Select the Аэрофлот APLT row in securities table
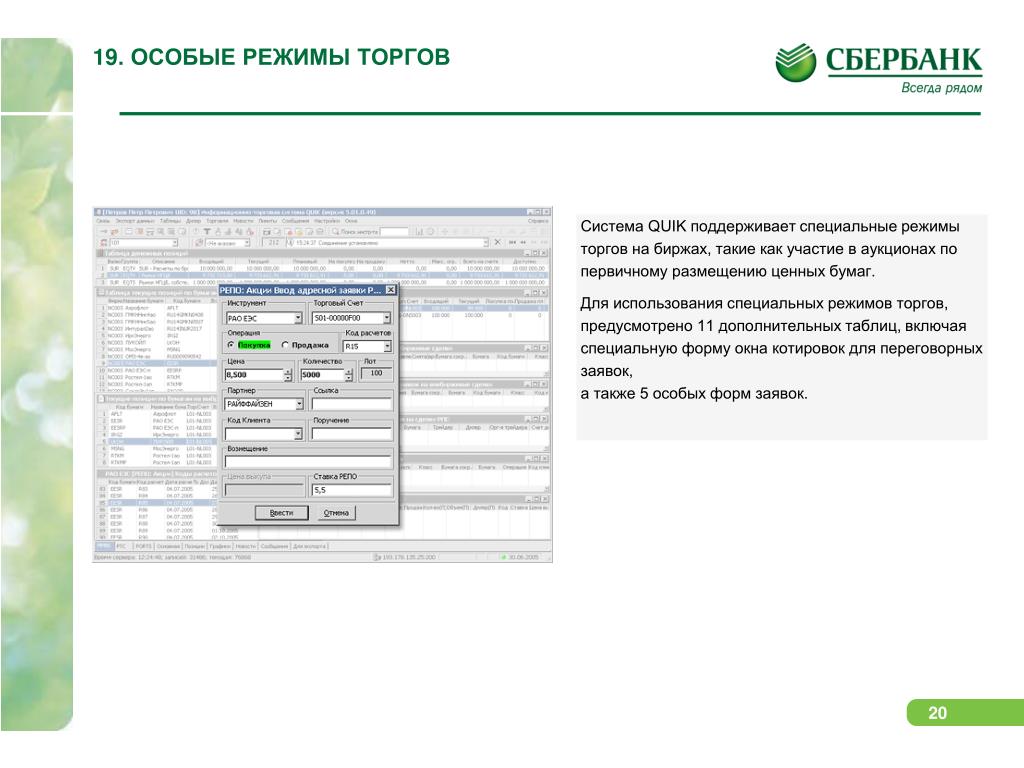 (x=157, y=308)
